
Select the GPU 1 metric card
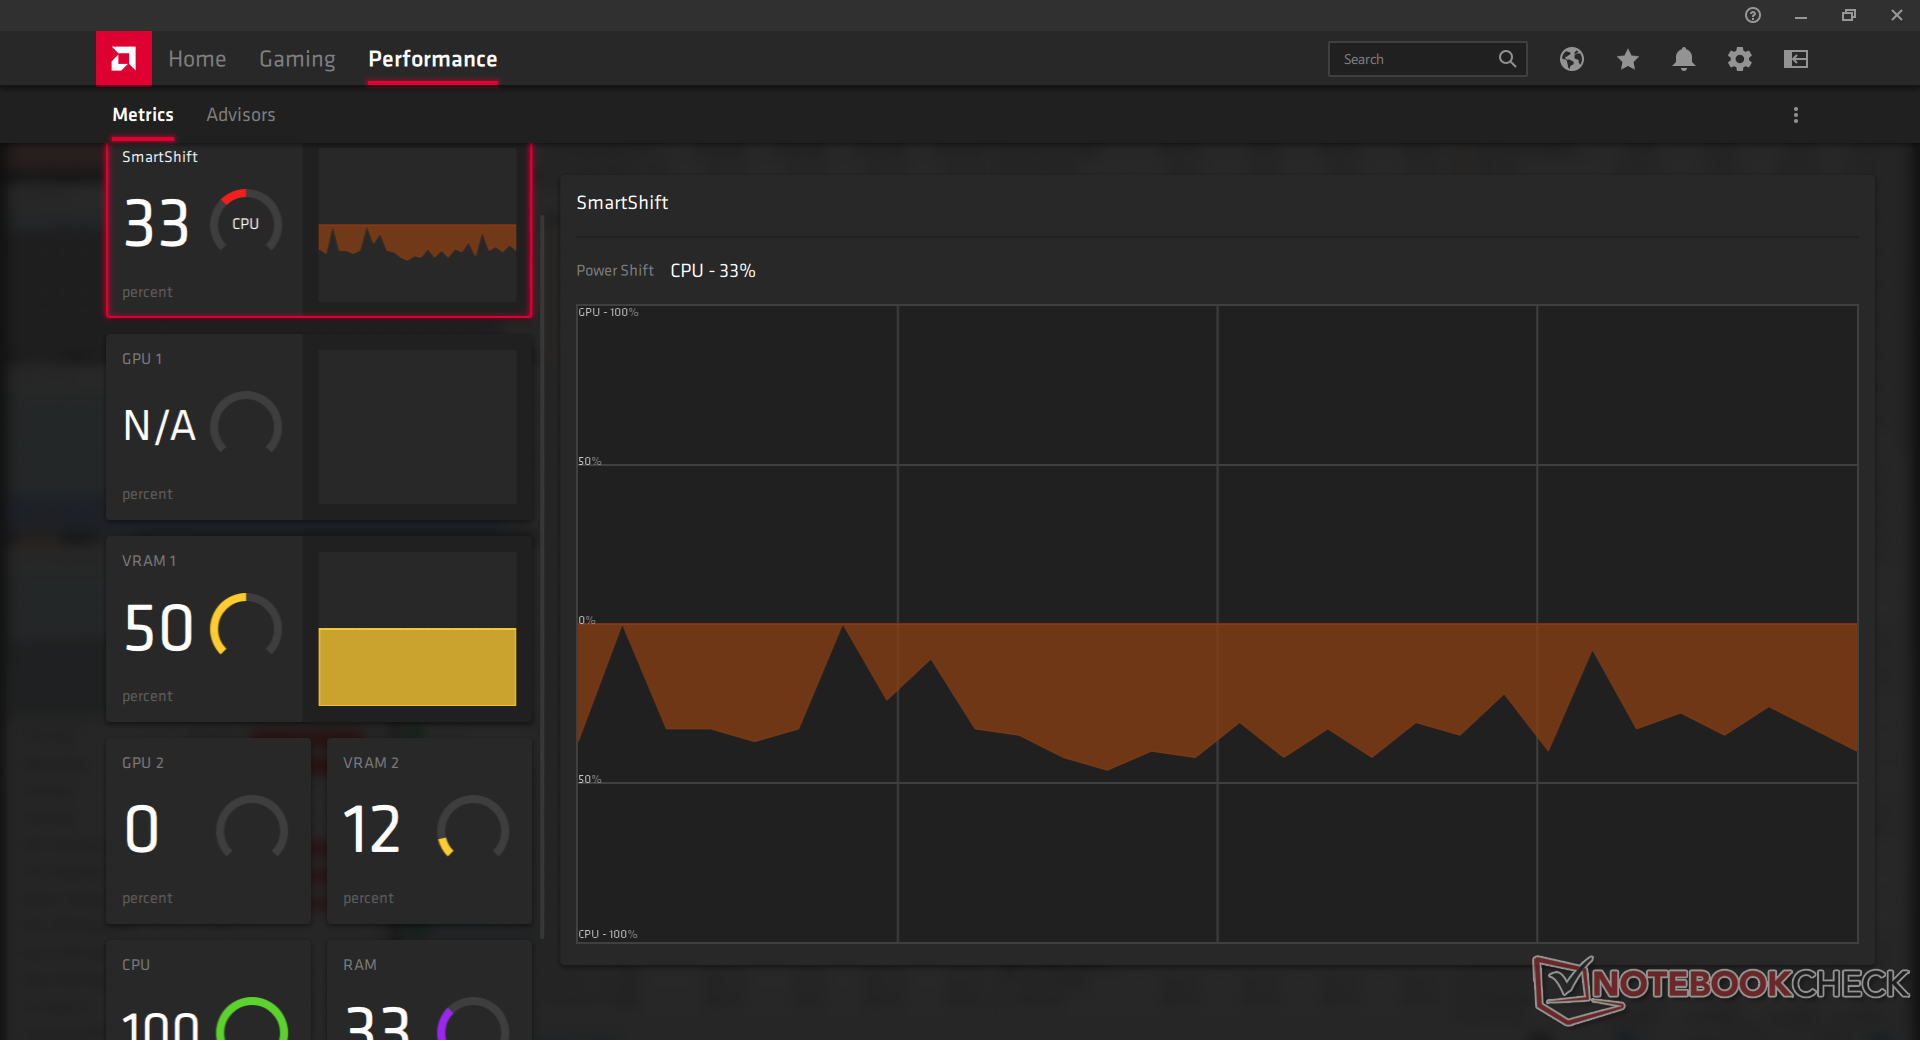click(x=319, y=427)
